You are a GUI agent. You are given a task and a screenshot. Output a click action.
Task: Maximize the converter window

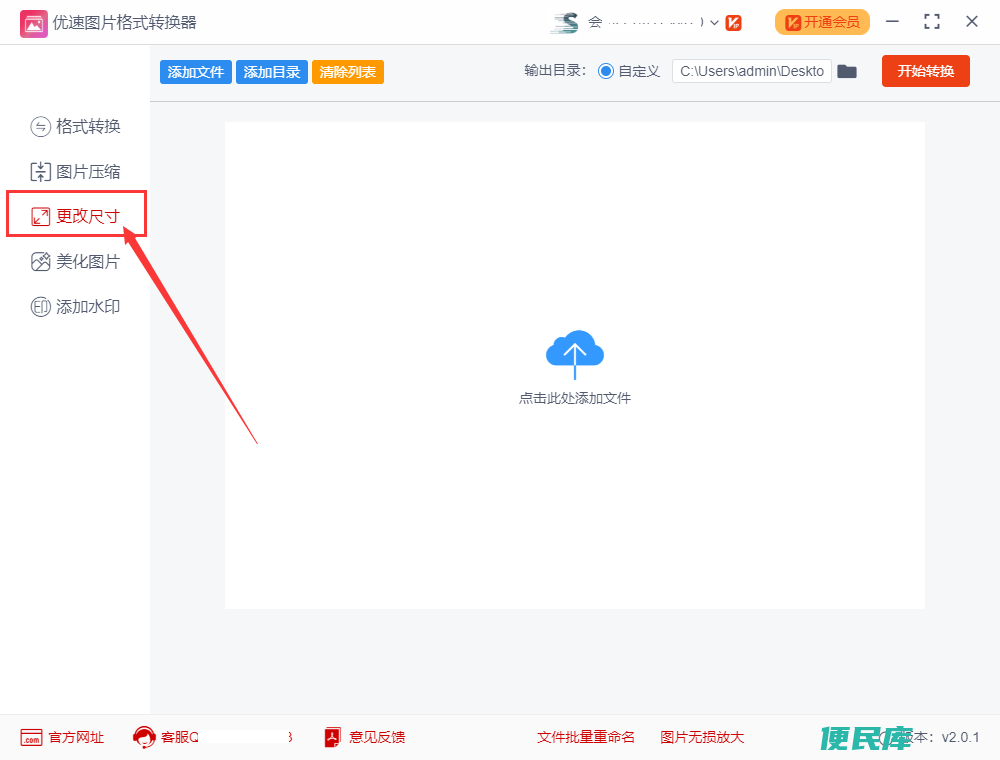click(932, 22)
